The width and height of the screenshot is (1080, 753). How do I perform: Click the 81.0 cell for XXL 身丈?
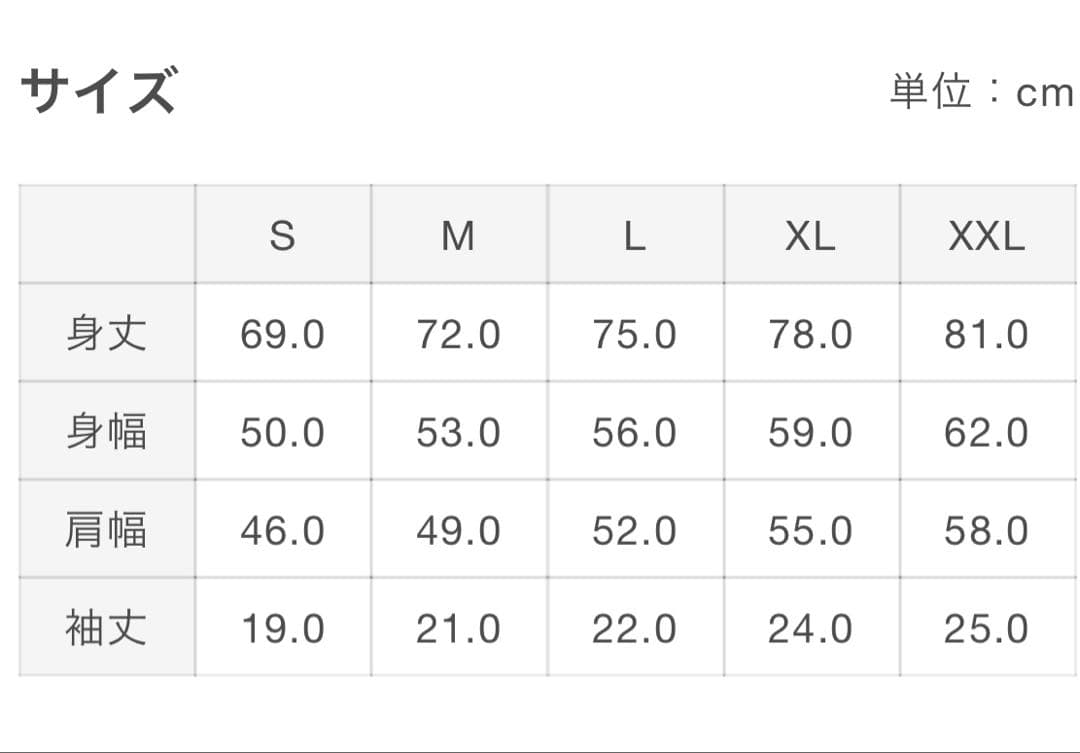pos(986,334)
